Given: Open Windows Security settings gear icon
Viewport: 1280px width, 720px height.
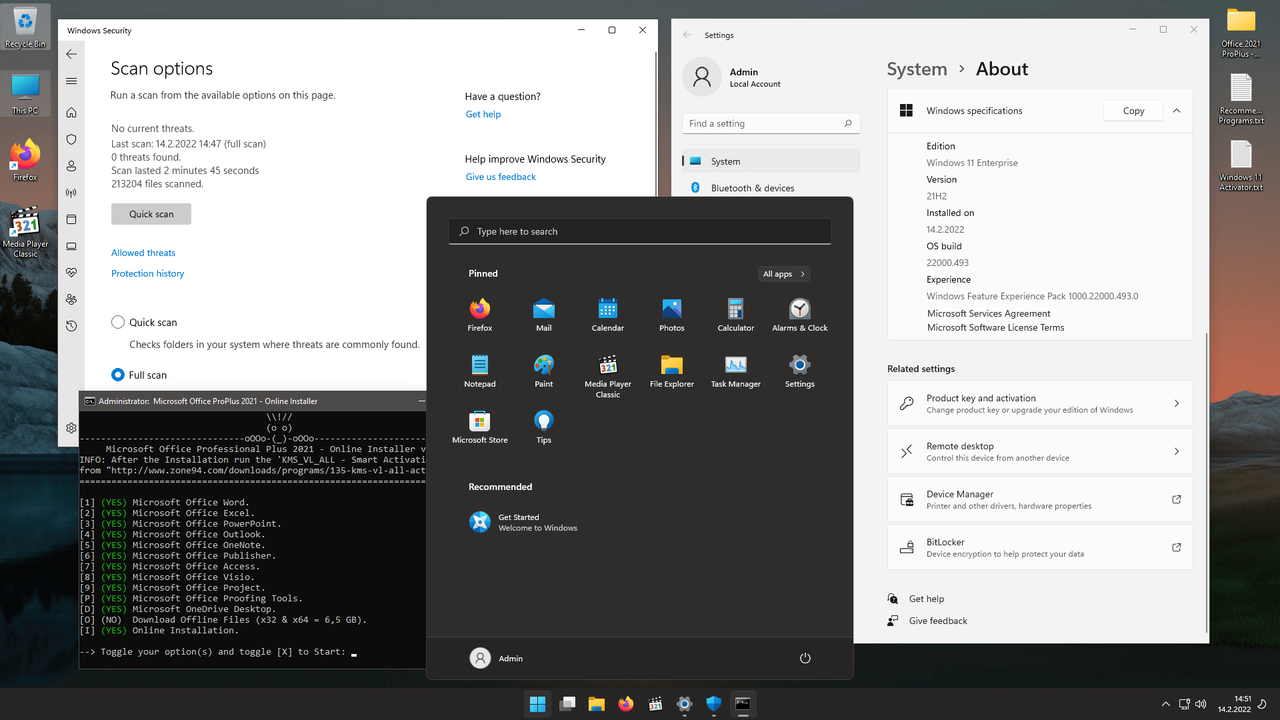Looking at the screenshot, I should pyautogui.click(x=71, y=428).
